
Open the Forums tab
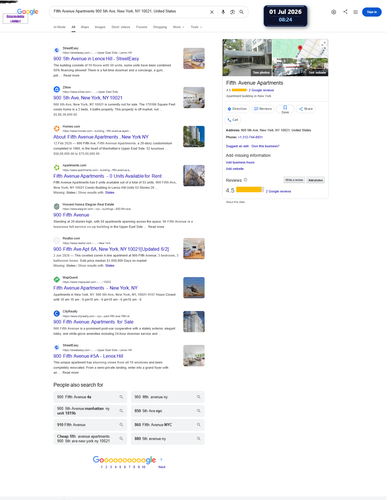tap(143, 27)
